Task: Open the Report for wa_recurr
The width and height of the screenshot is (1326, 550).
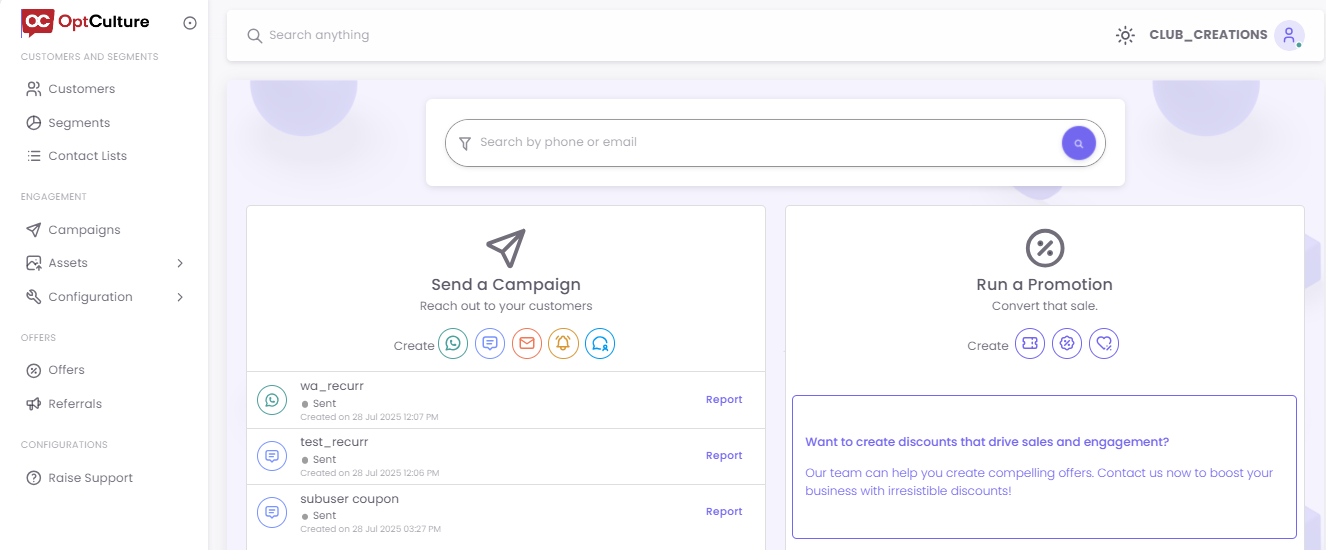Action: coord(724,400)
